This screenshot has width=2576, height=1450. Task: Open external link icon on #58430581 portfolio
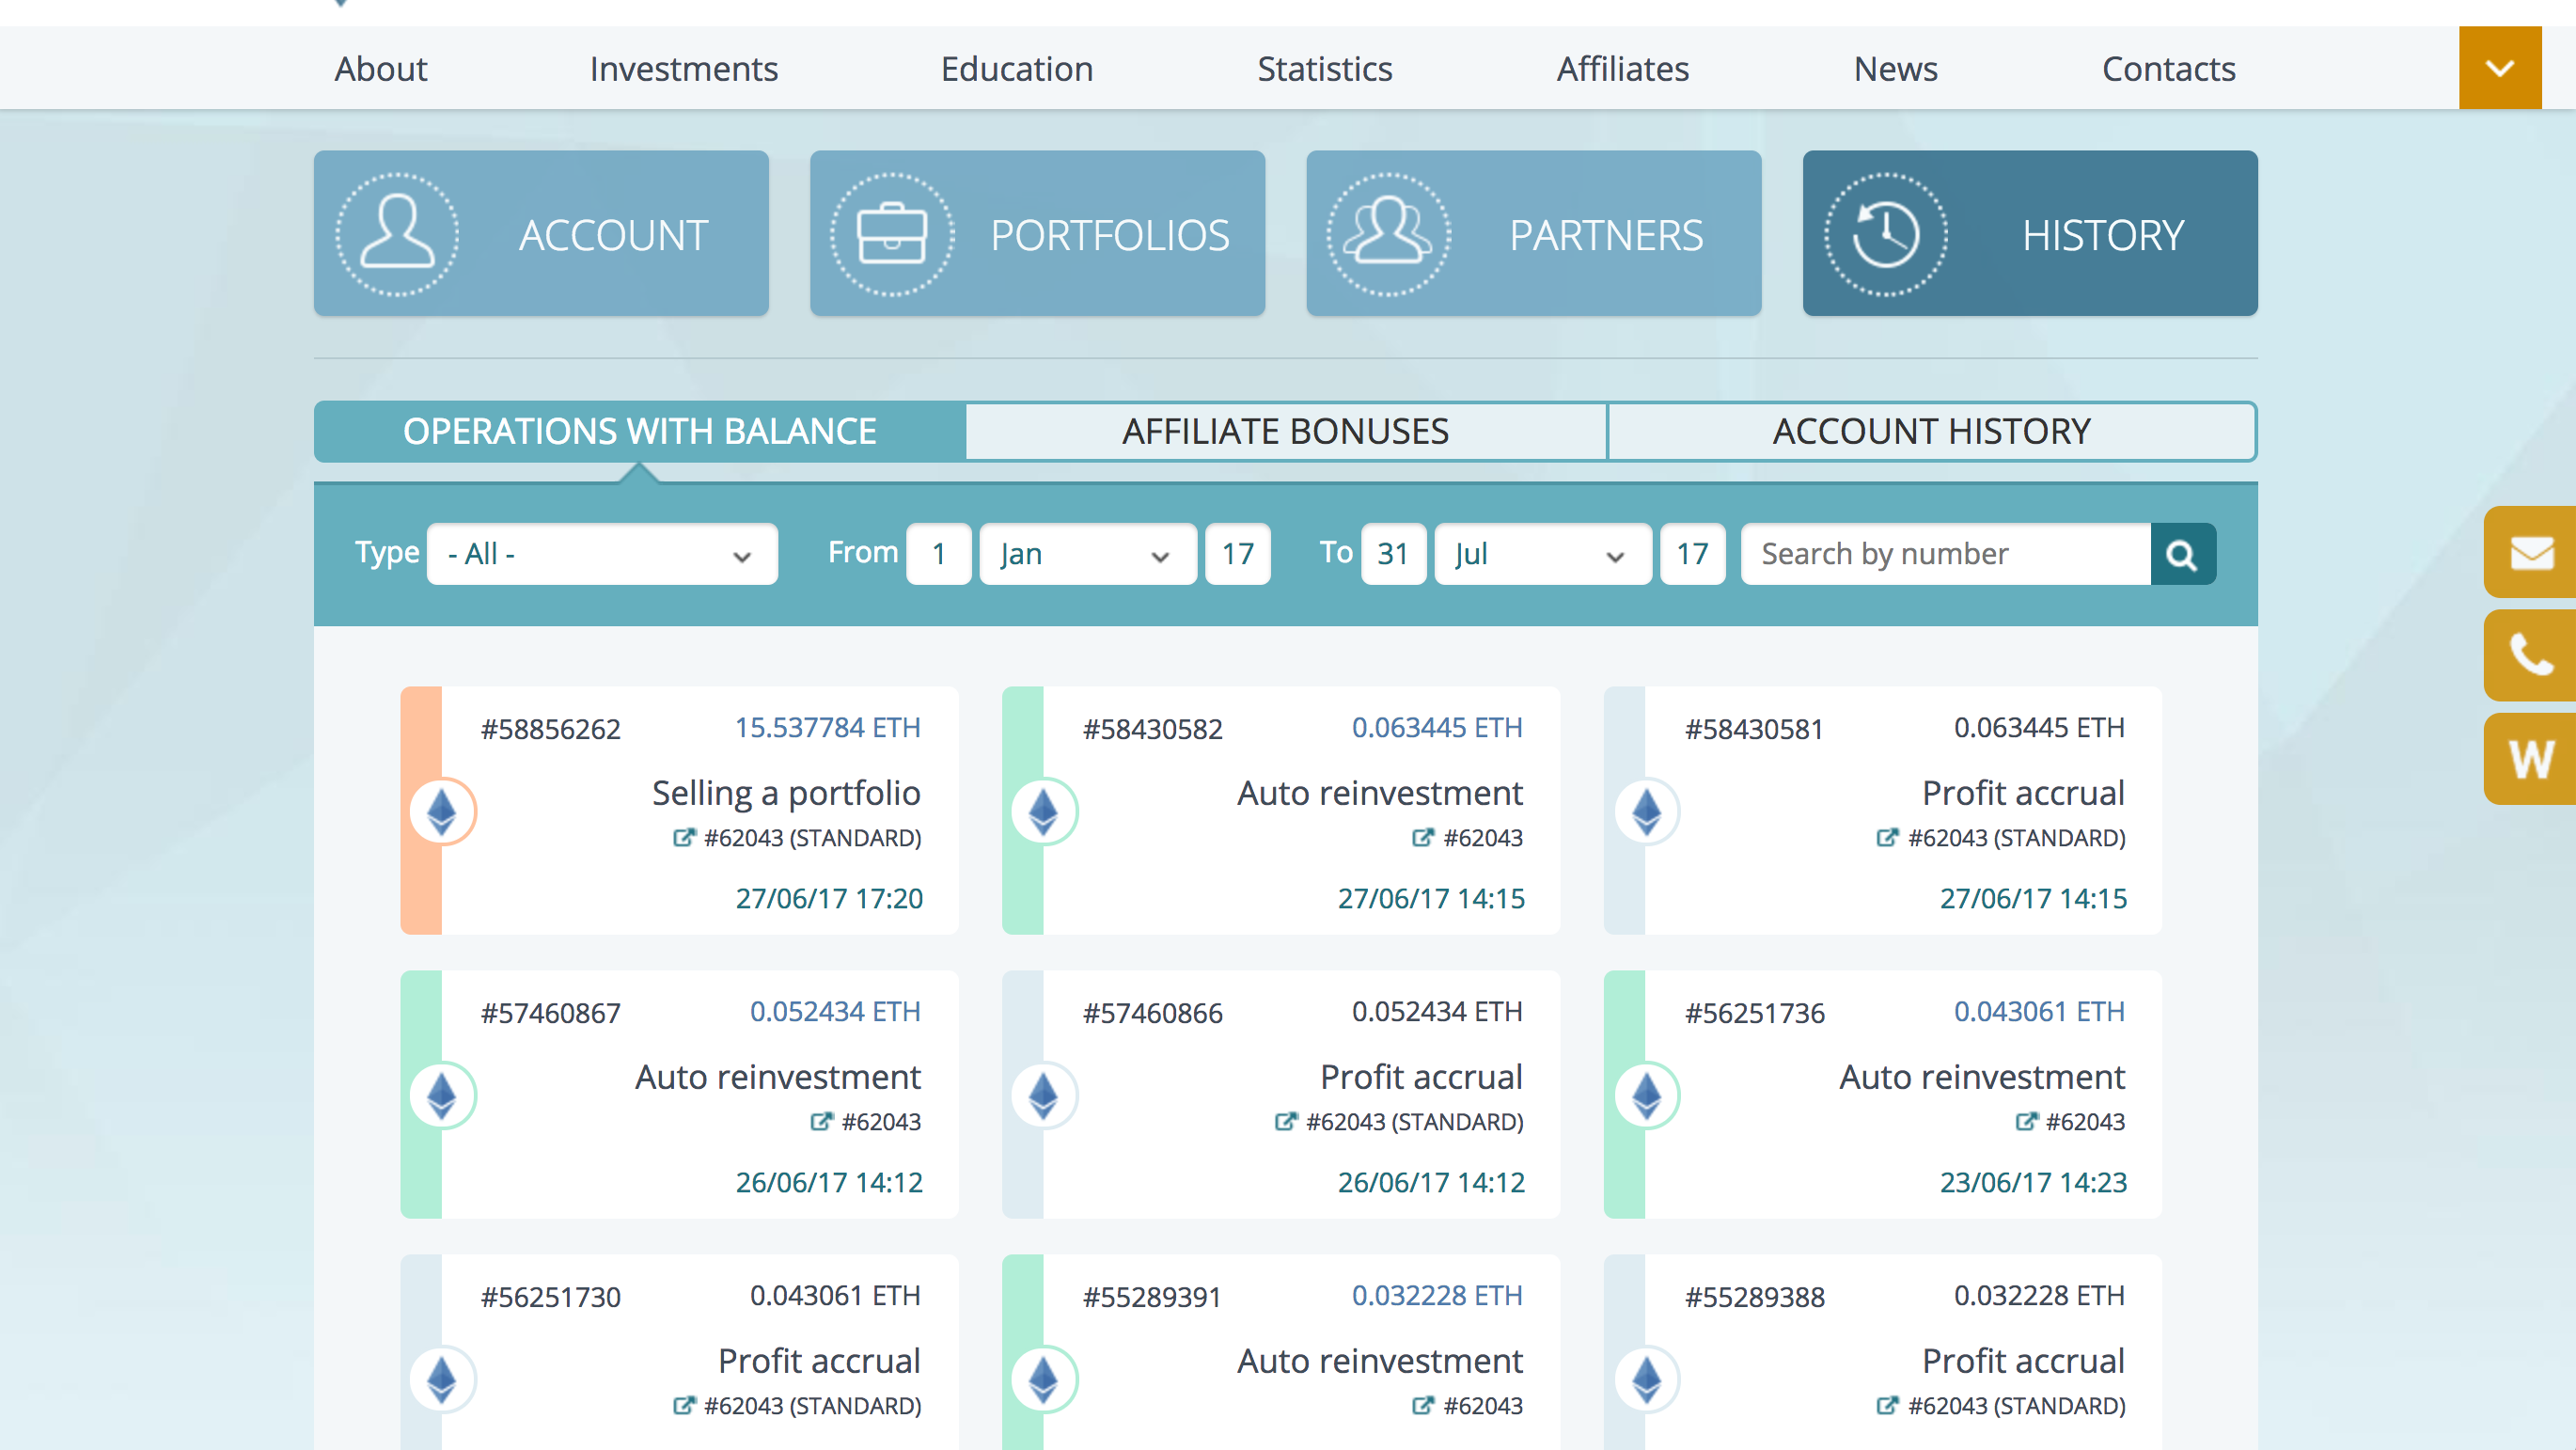tap(1888, 837)
